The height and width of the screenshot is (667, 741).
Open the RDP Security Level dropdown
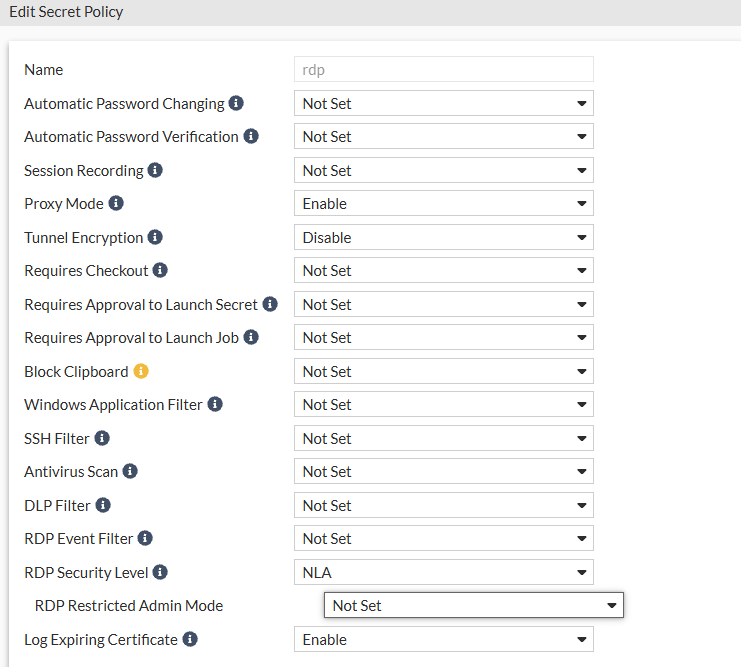coord(443,572)
